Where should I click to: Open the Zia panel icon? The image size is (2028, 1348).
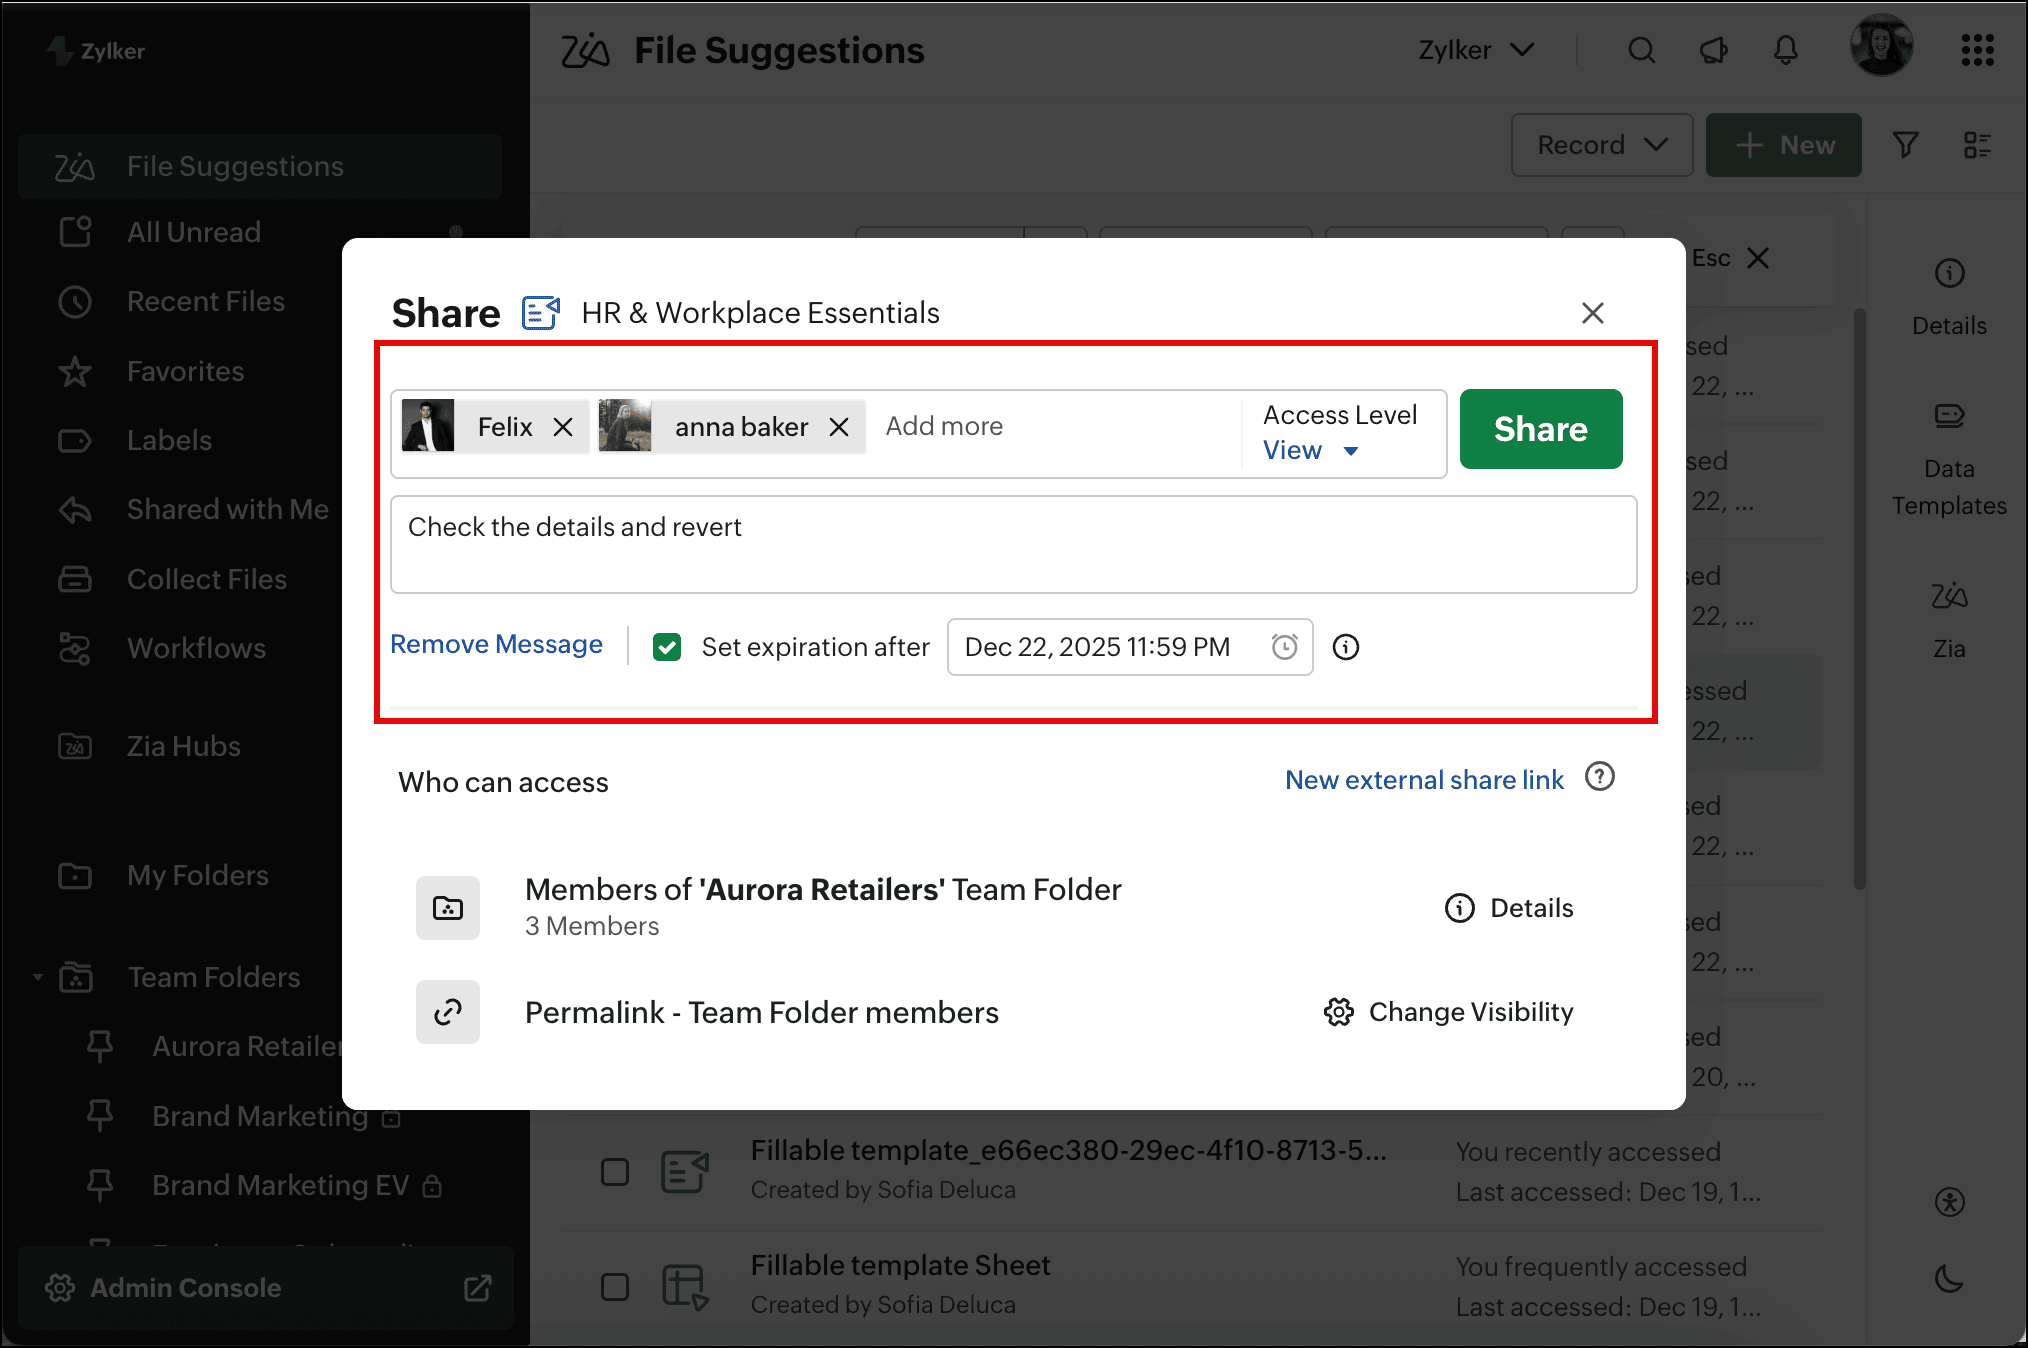tap(1949, 598)
